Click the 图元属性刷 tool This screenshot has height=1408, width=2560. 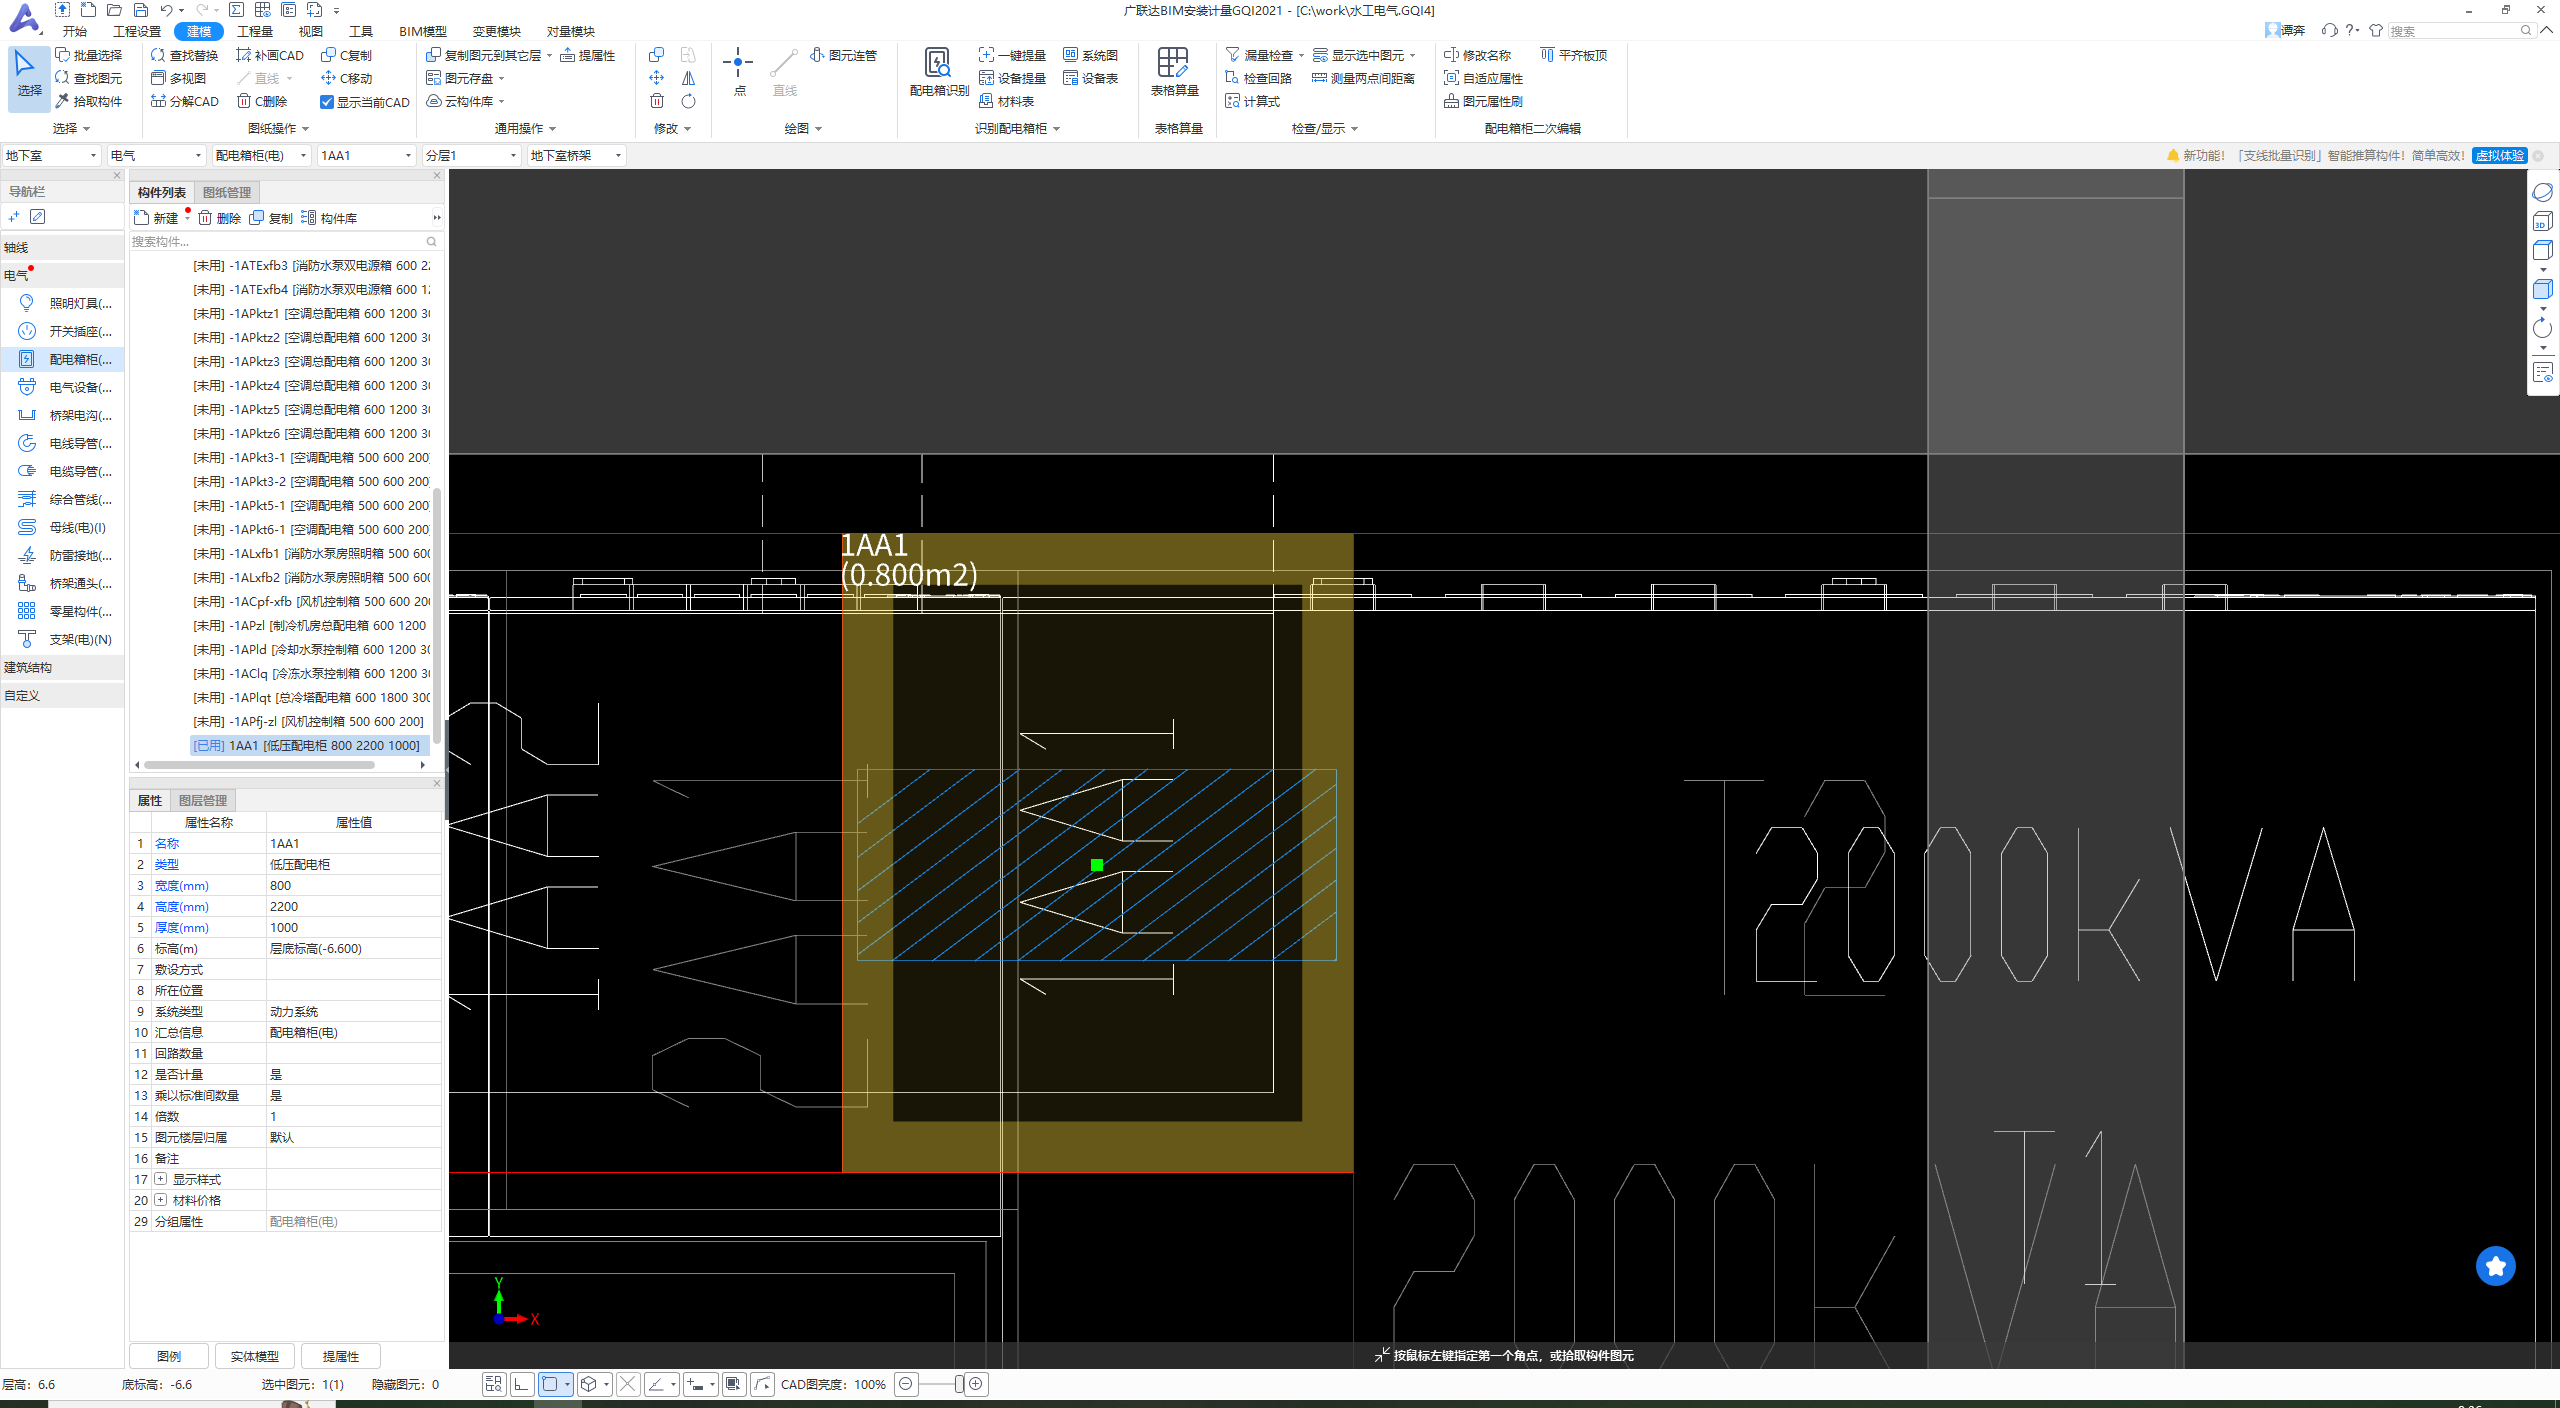(x=1484, y=101)
